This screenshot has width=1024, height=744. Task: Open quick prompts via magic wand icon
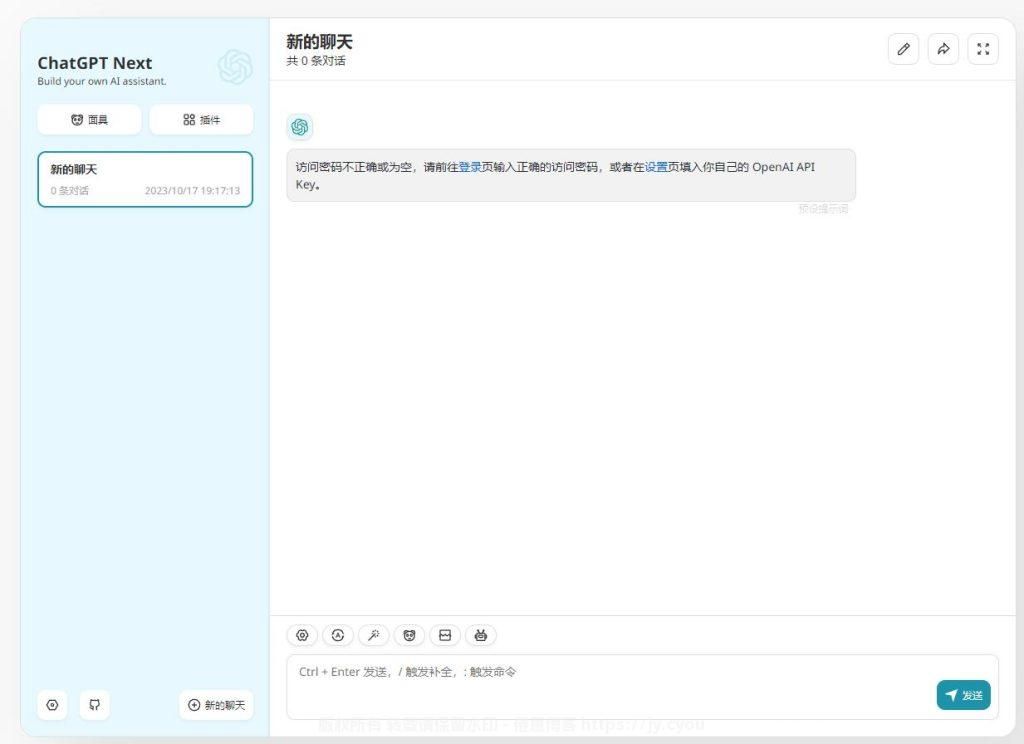click(x=373, y=635)
